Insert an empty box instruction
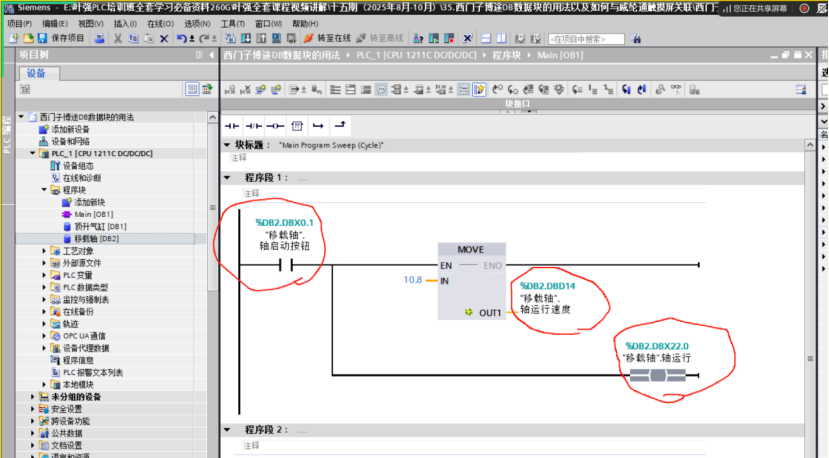Viewport: 829px width, 458px height. point(297,126)
